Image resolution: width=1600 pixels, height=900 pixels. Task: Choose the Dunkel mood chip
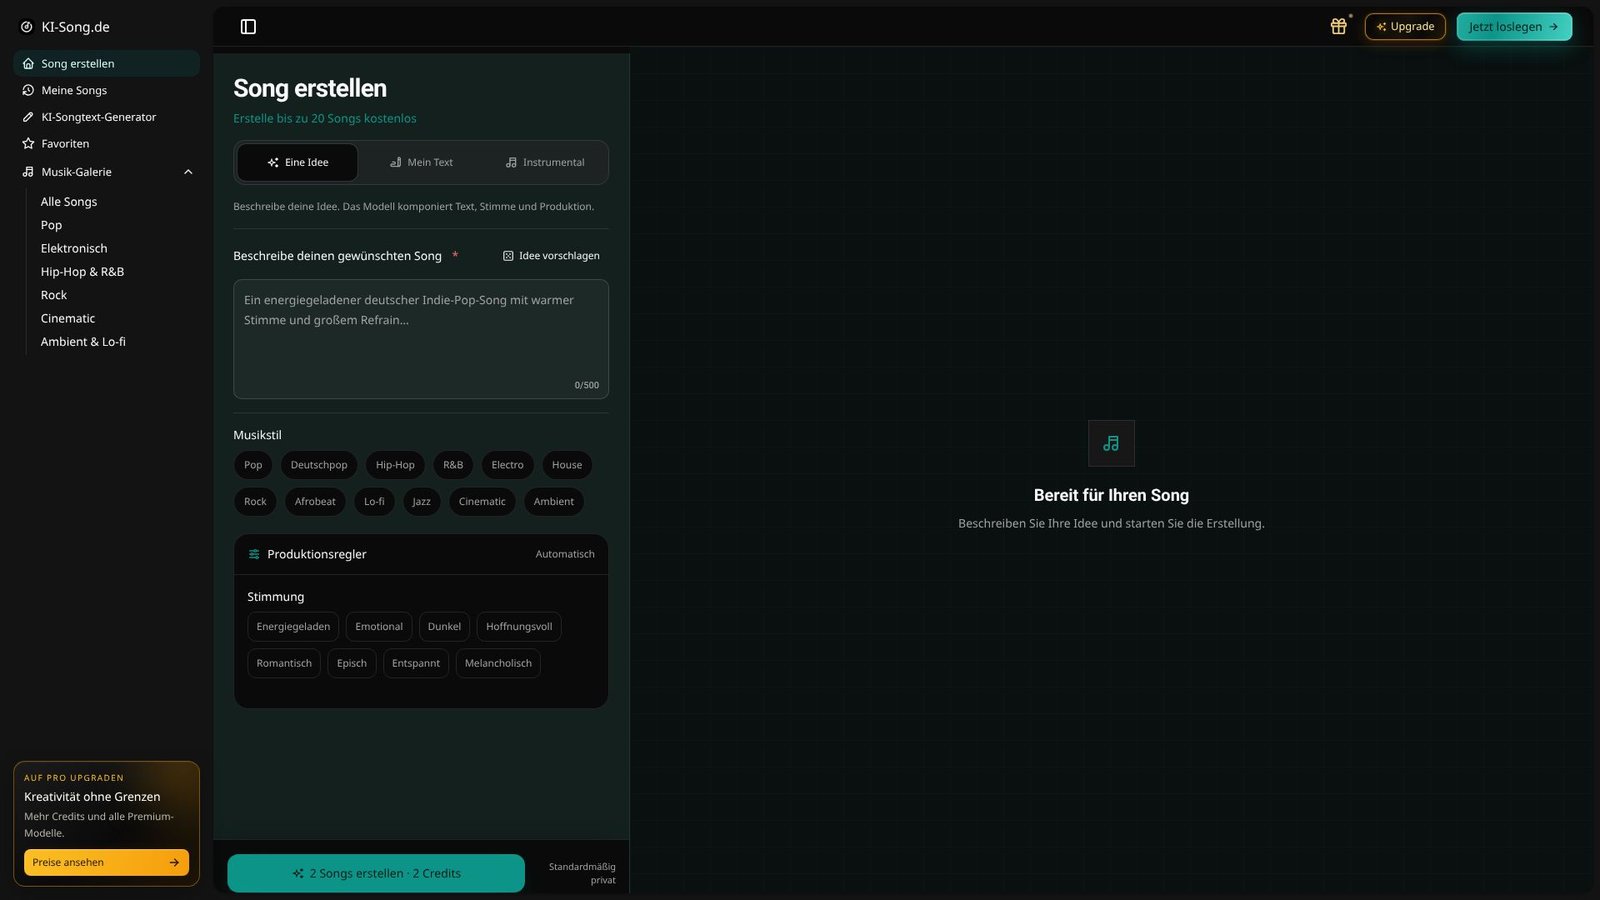pos(444,627)
